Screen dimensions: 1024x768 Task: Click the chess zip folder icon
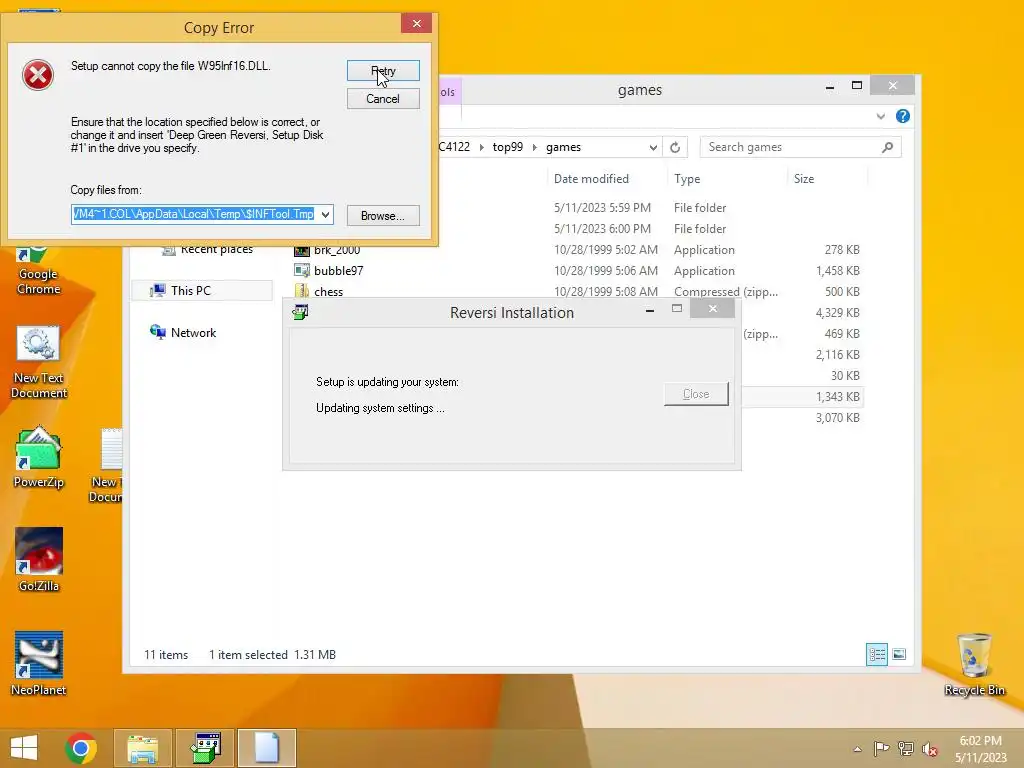[302, 291]
